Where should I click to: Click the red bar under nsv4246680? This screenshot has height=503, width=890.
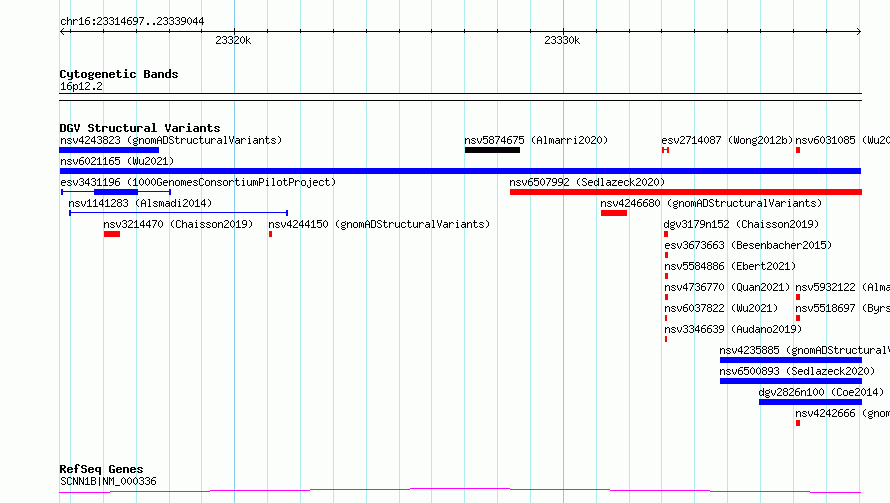point(614,213)
